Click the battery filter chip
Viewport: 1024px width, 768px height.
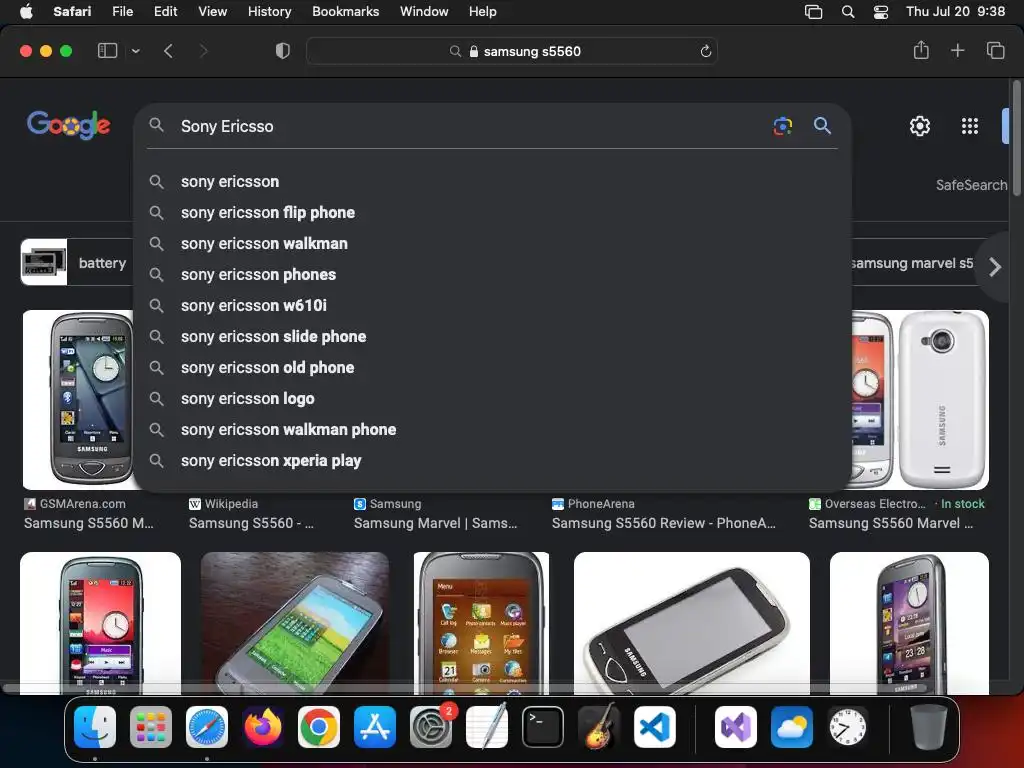pyautogui.click(x=77, y=263)
